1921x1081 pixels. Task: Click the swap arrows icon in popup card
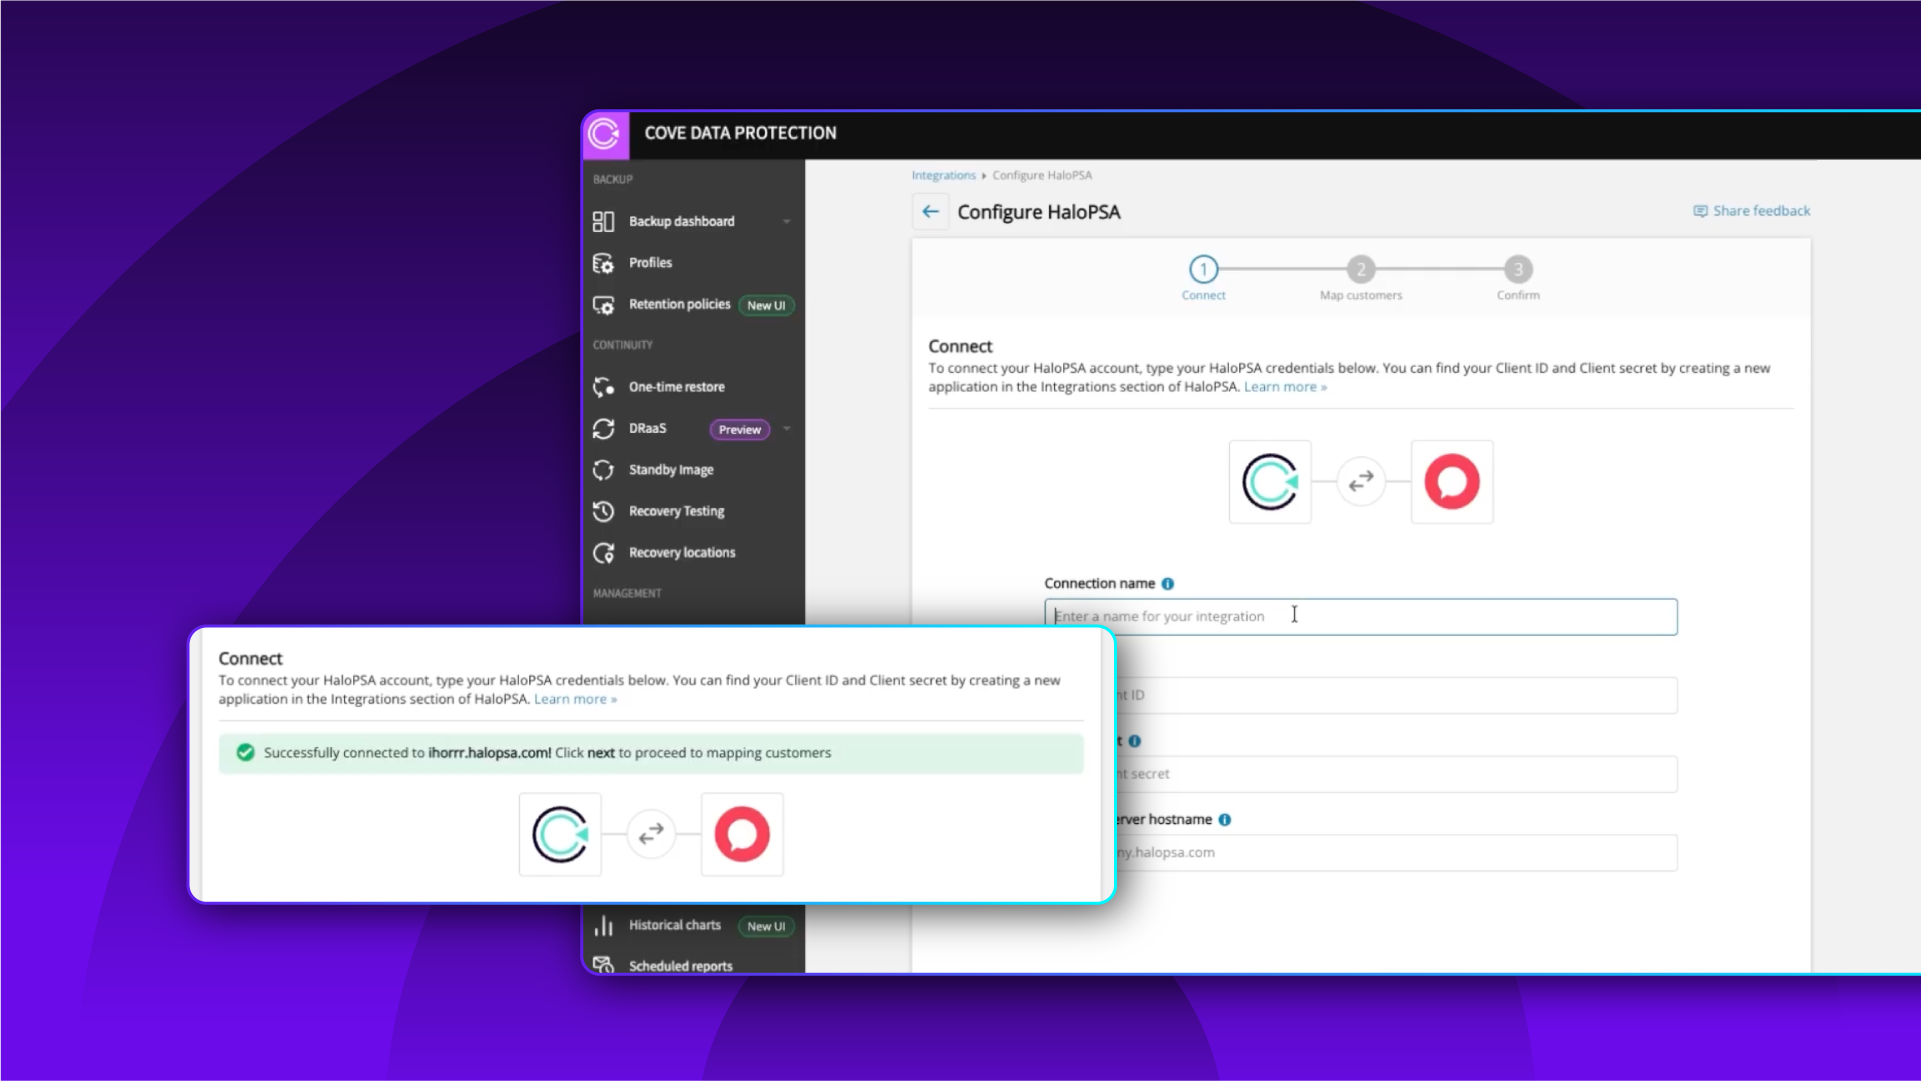(651, 834)
